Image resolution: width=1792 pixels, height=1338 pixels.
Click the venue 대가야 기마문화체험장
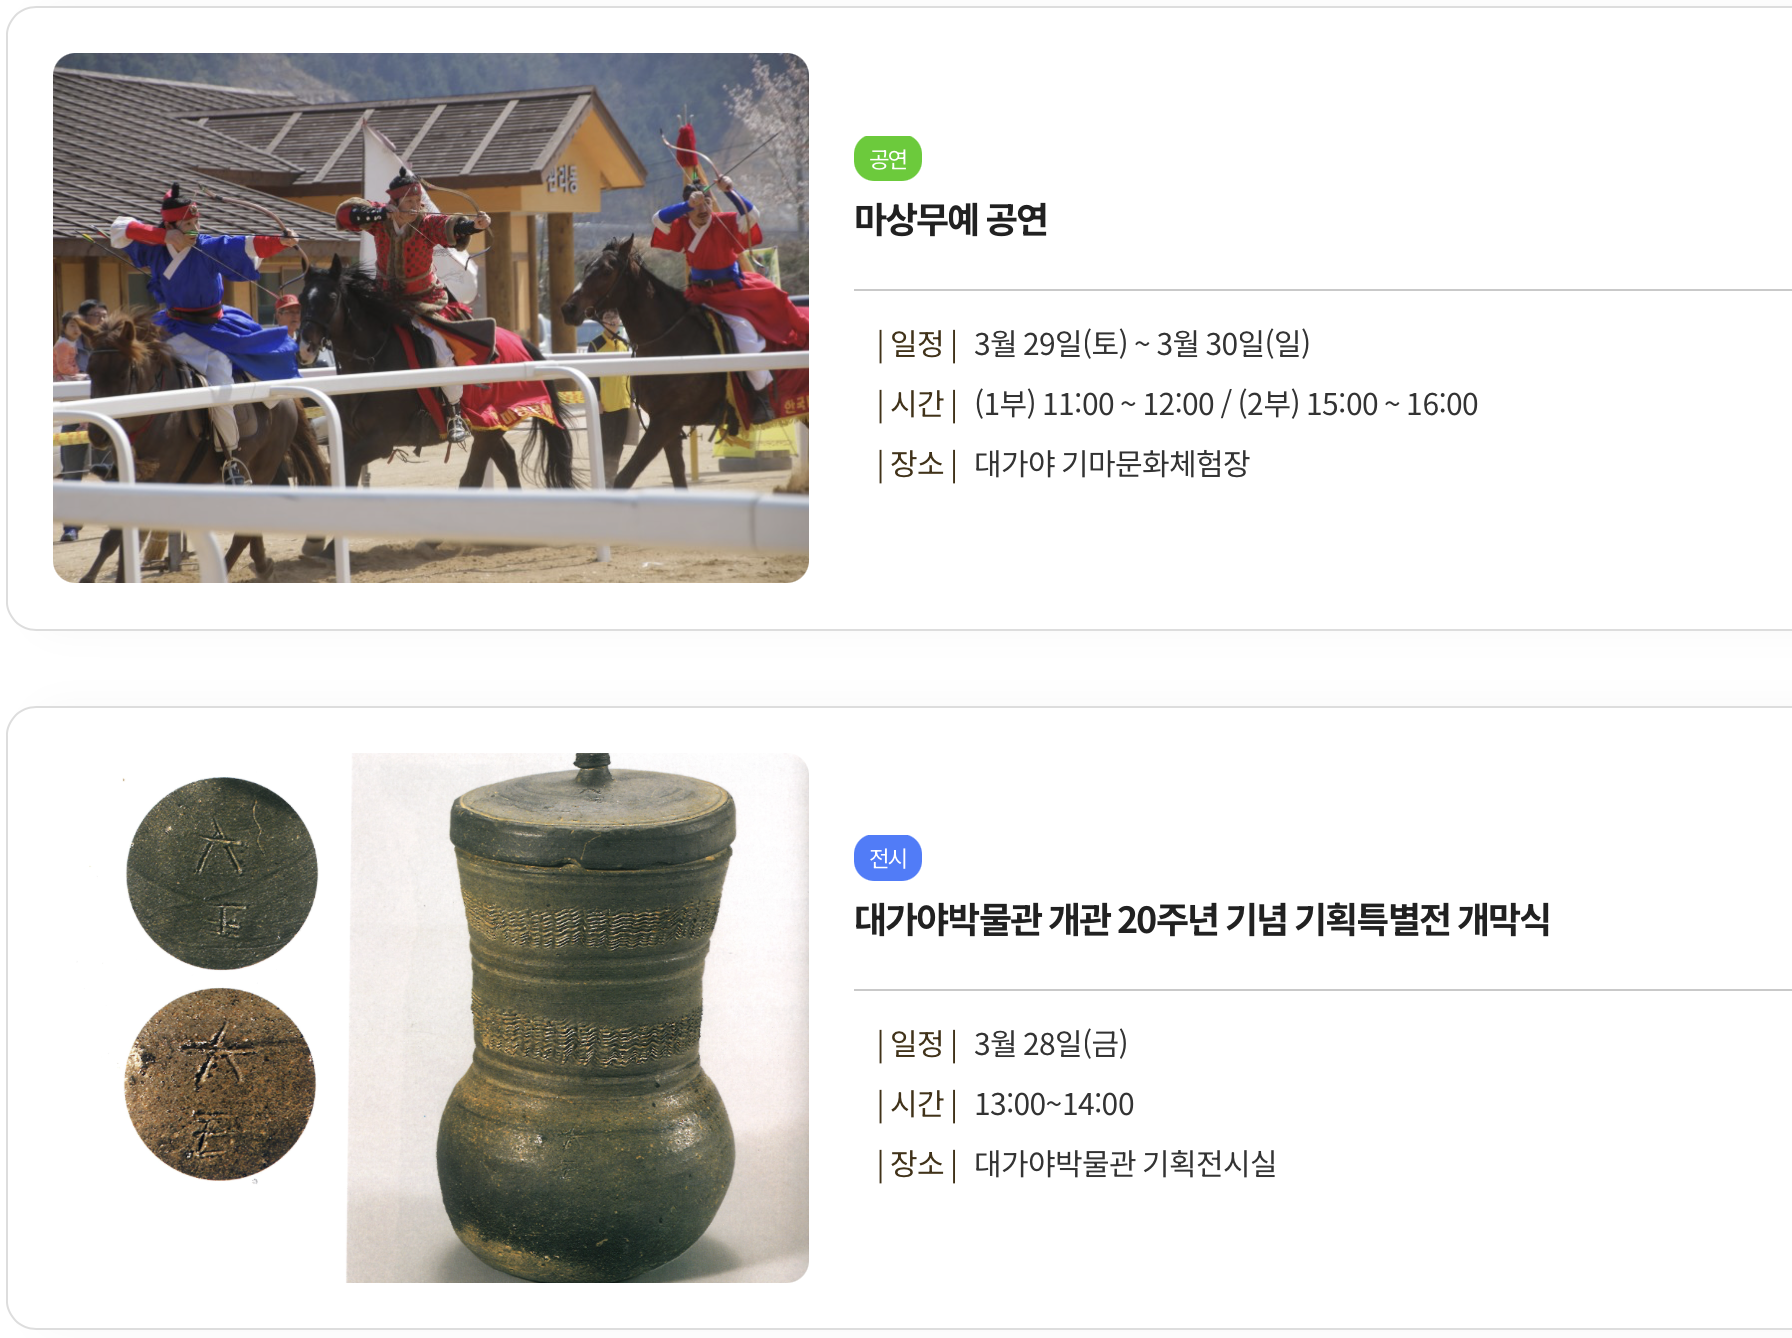tap(1111, 464)
